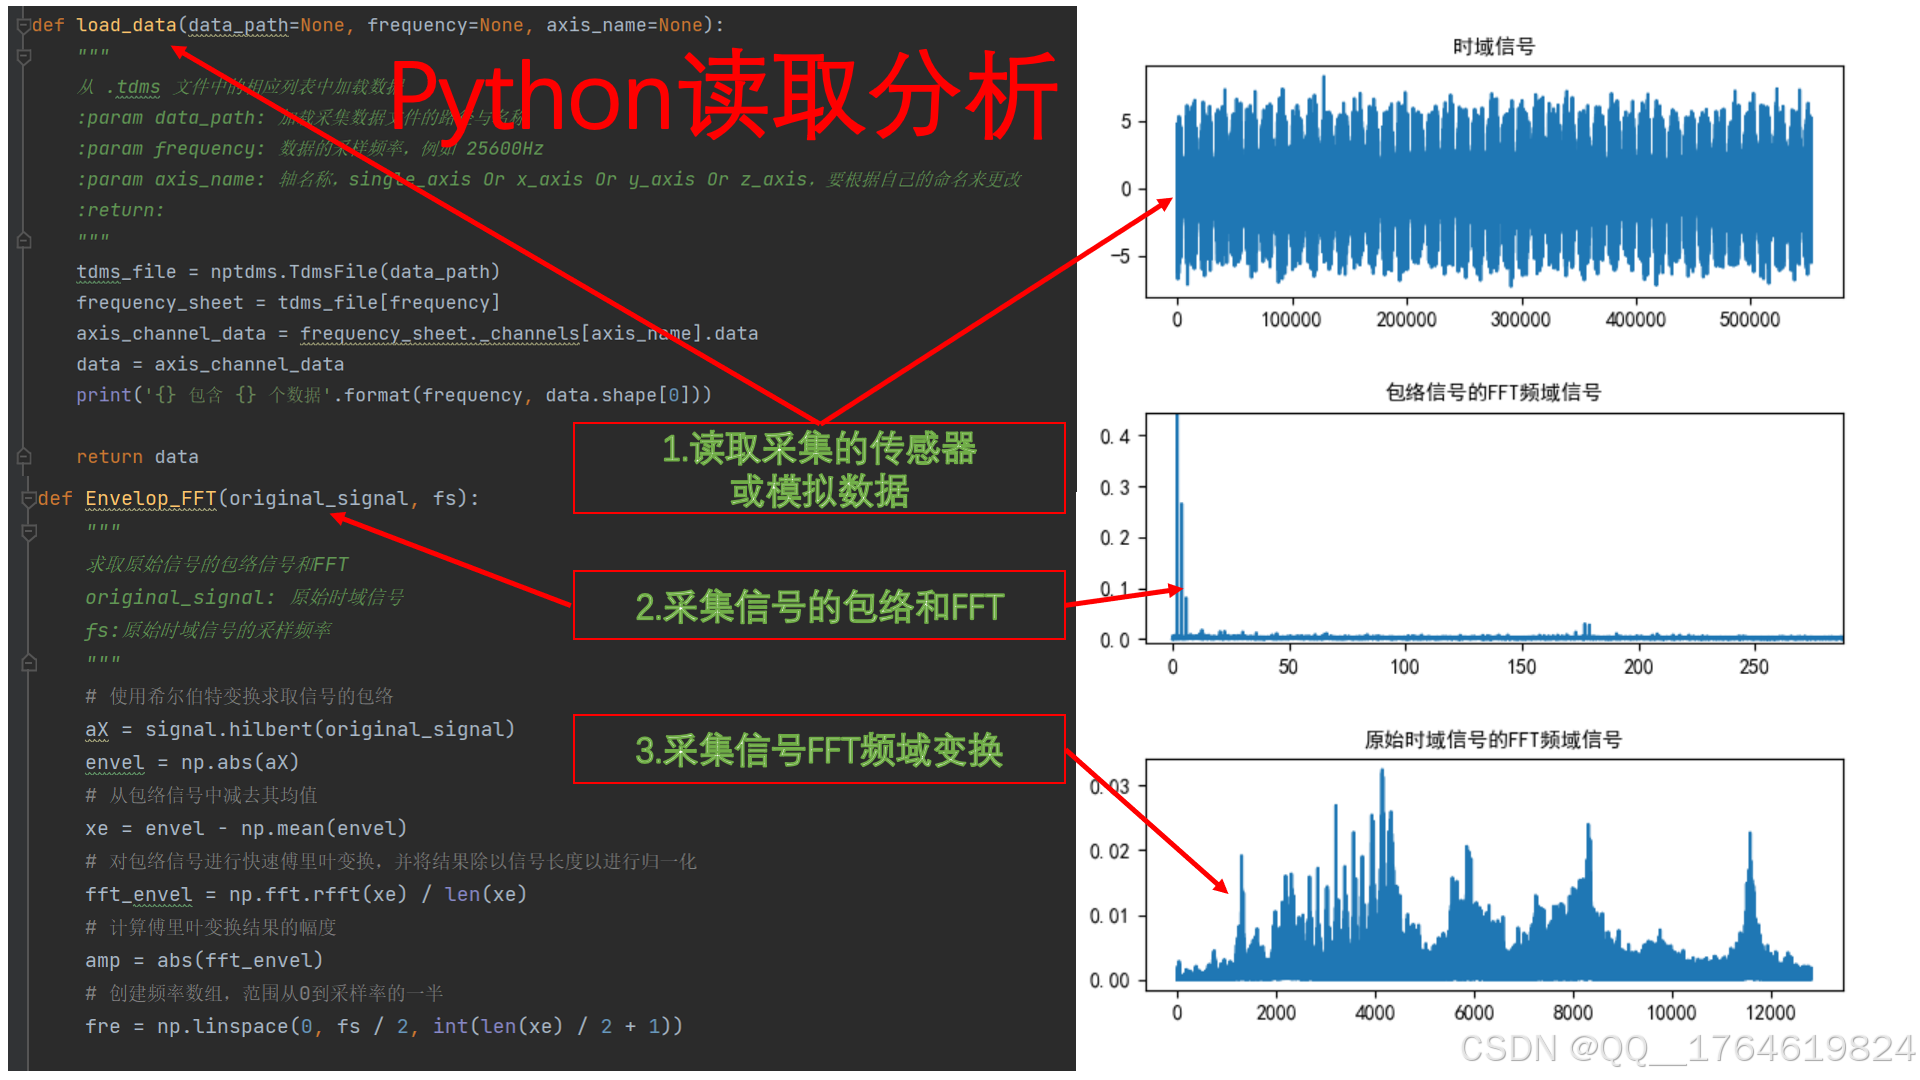Image resolution: width=1920 pixels, height=1080 pixels.
Task: Click the Envelop_FFT docstring end fold icon
Action: tap(29, 662)
